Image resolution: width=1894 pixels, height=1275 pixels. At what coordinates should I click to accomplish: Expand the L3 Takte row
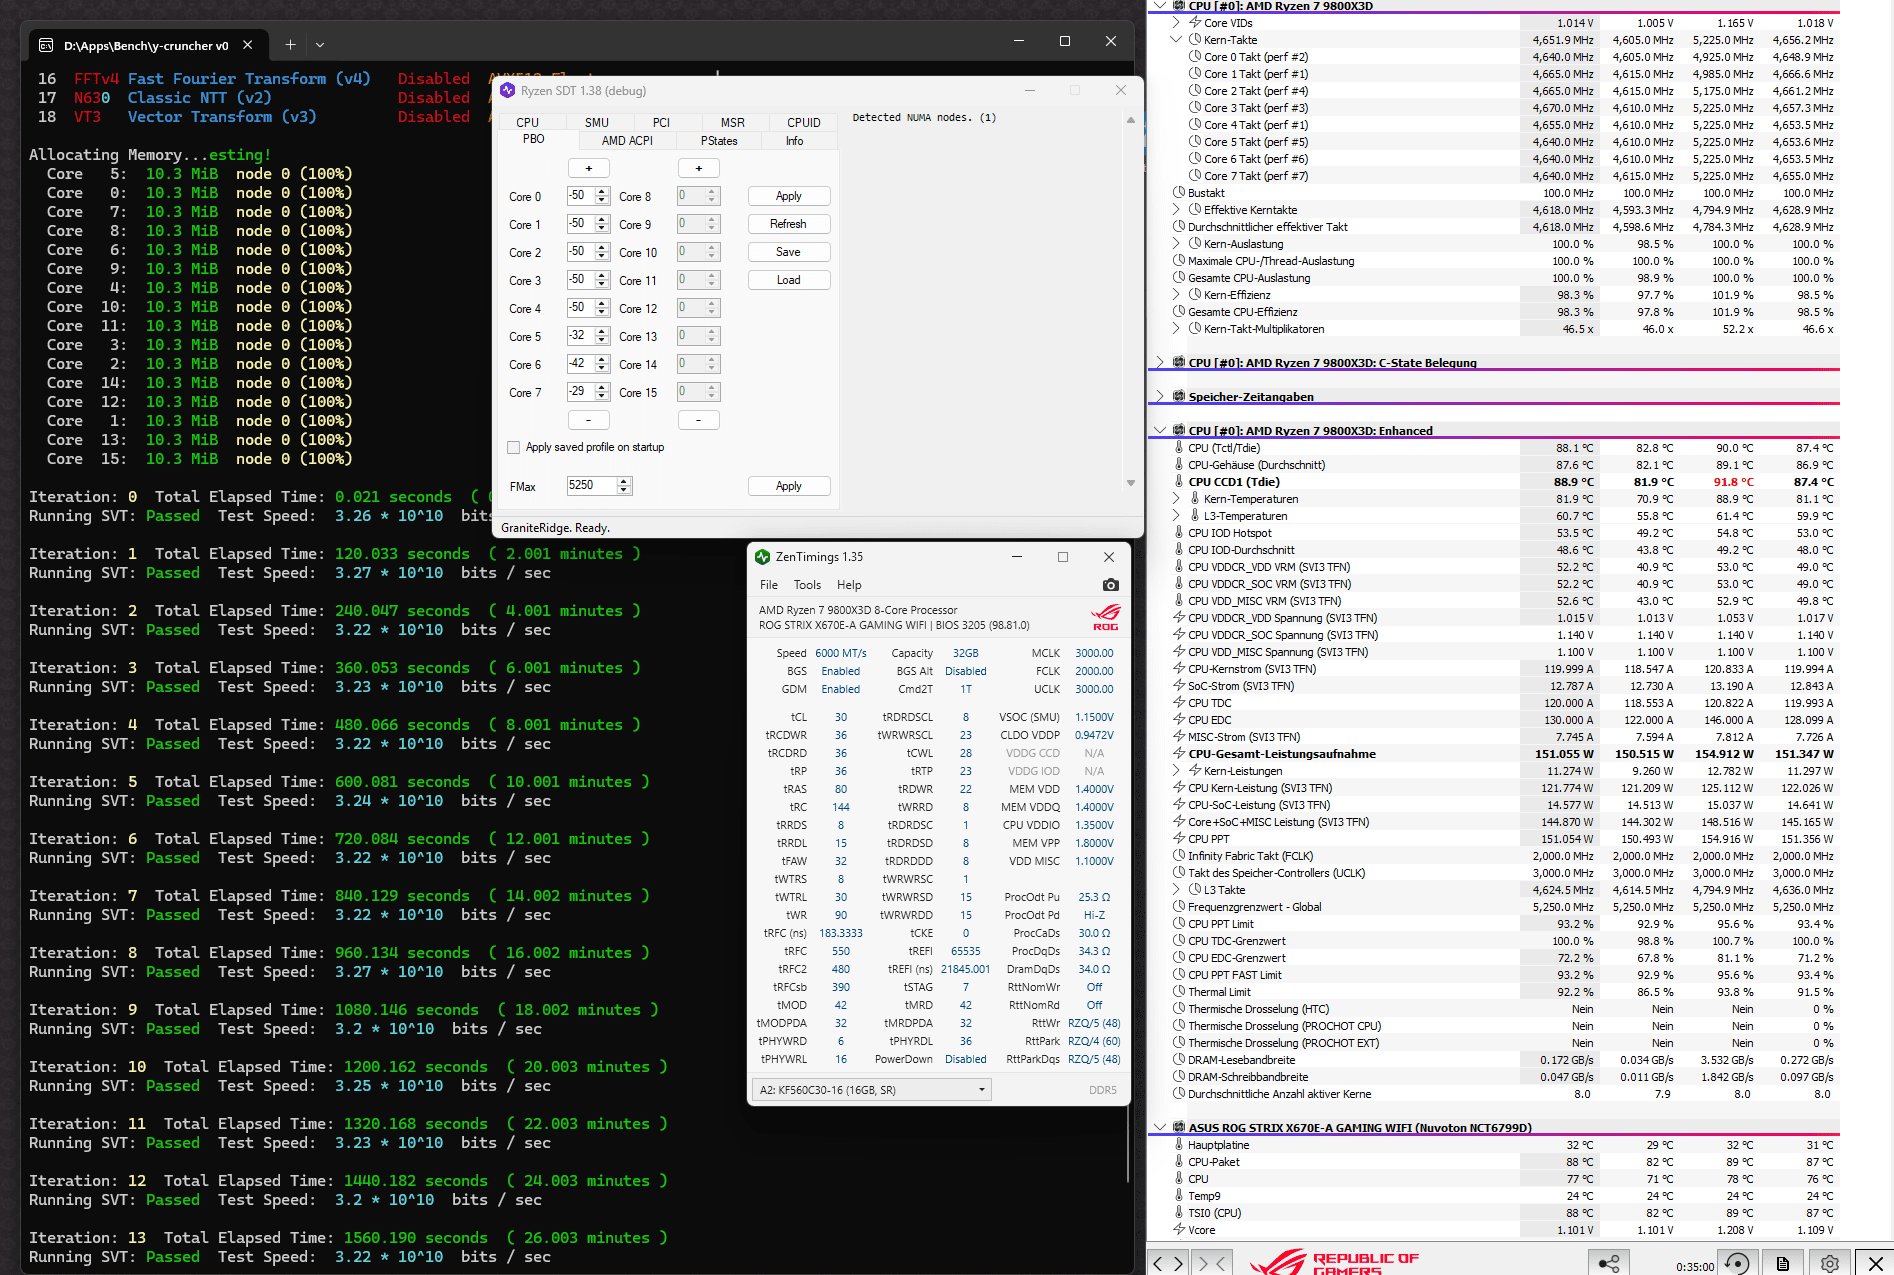pos(1177,890)
